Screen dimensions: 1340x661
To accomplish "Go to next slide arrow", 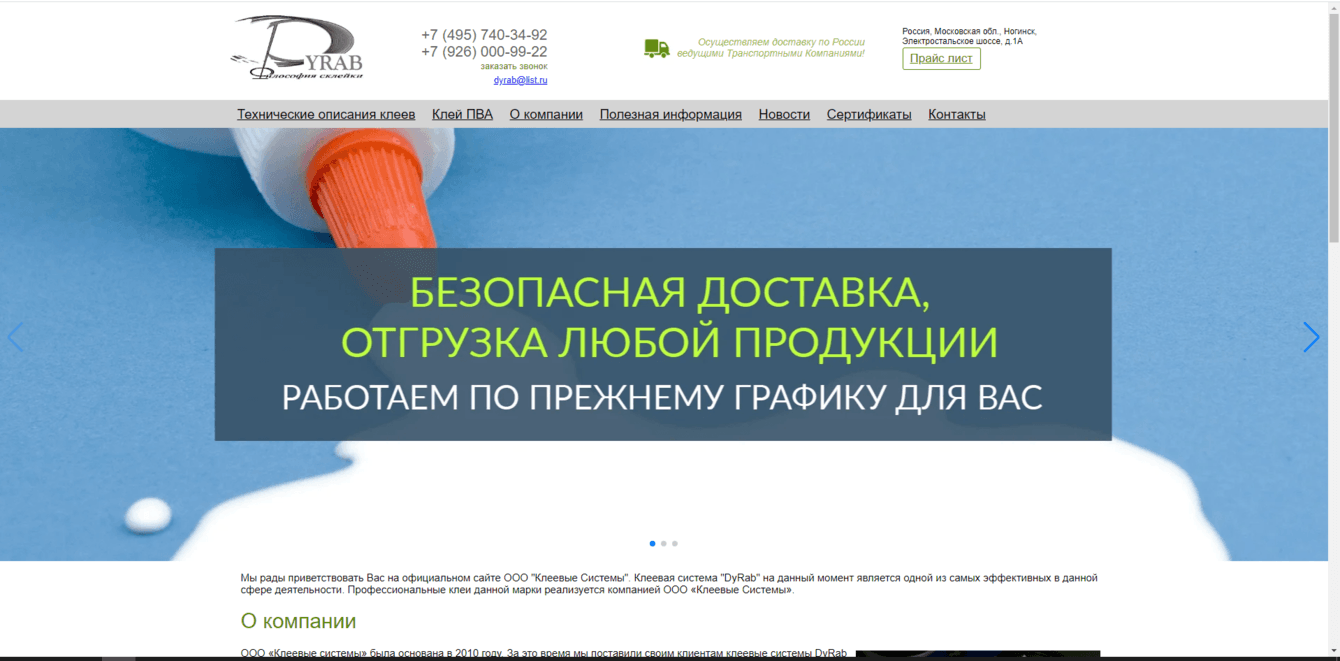I will click(x=1311, y=338).
